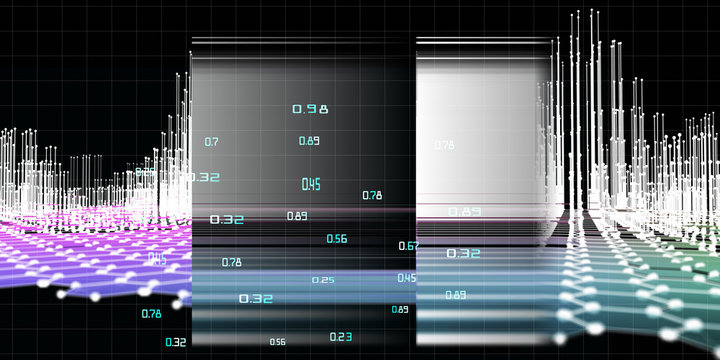Select faint 0.78 label on bright white panel
The width and height of the screenshot is (720, 360).
point(444,146)
